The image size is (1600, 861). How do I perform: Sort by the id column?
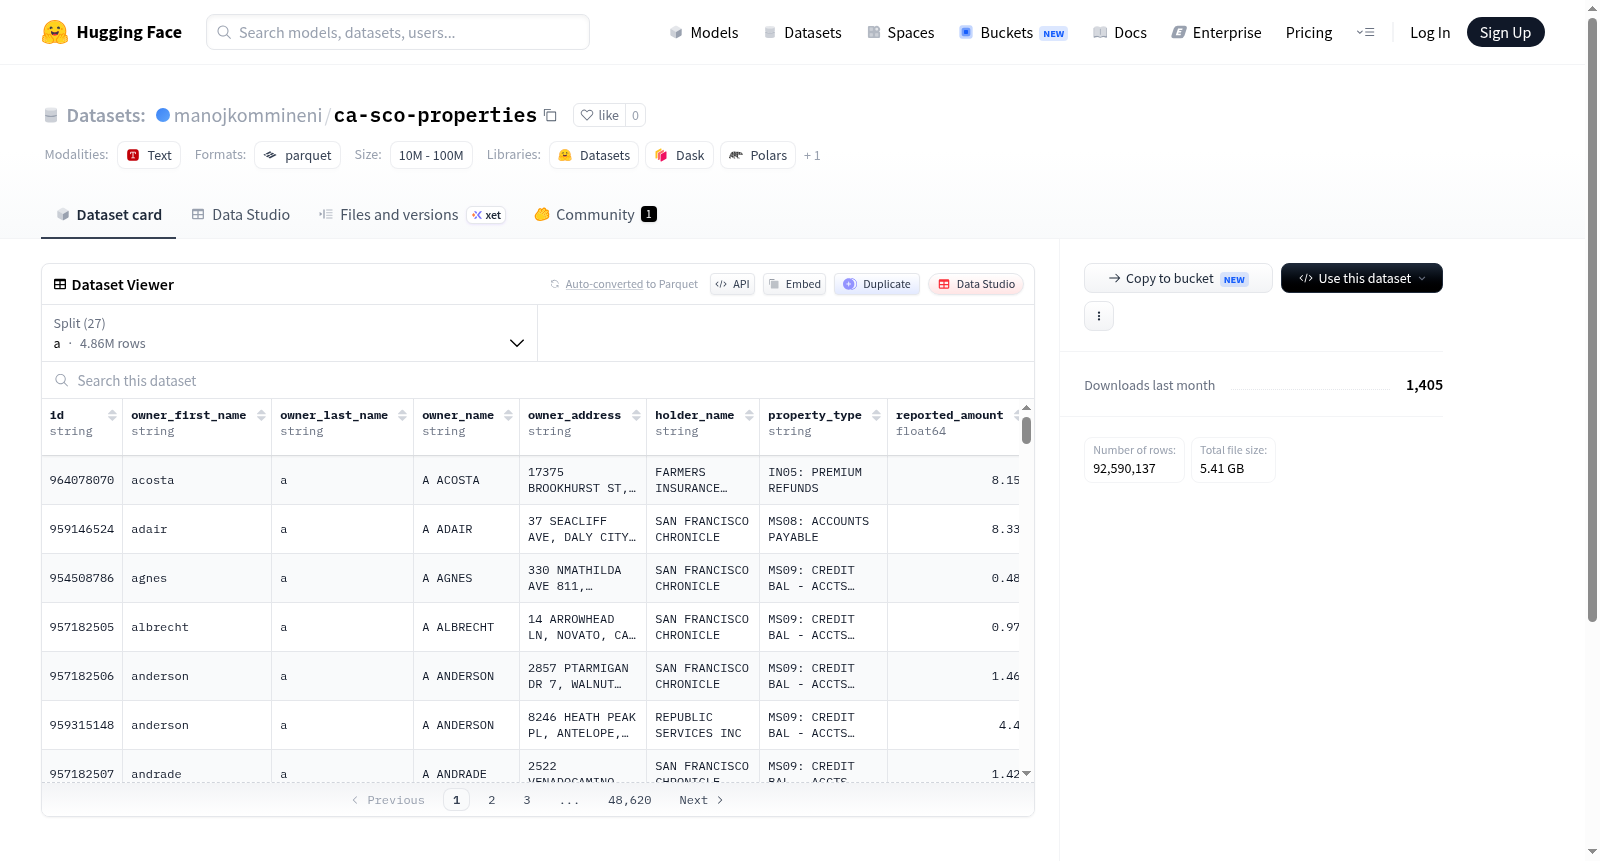point(112,415)
